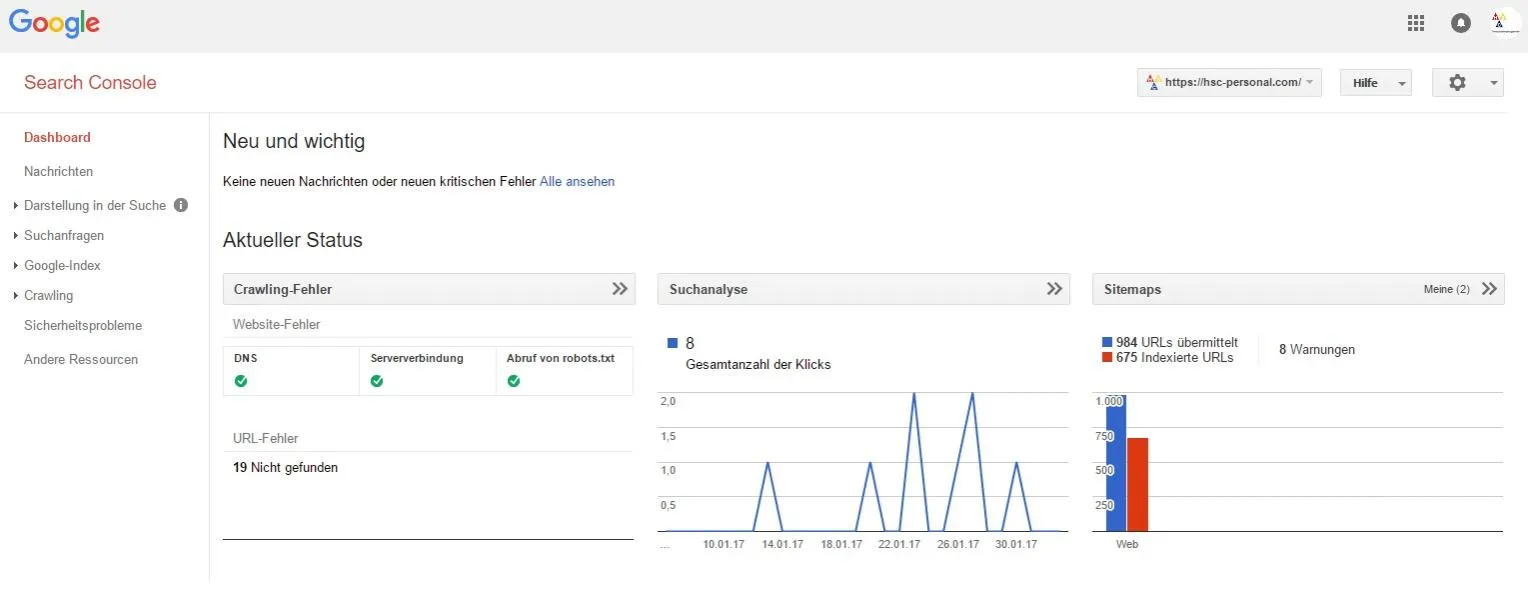
Task: Open the Suchanfragen sidebar item
Action: (64, 236)
